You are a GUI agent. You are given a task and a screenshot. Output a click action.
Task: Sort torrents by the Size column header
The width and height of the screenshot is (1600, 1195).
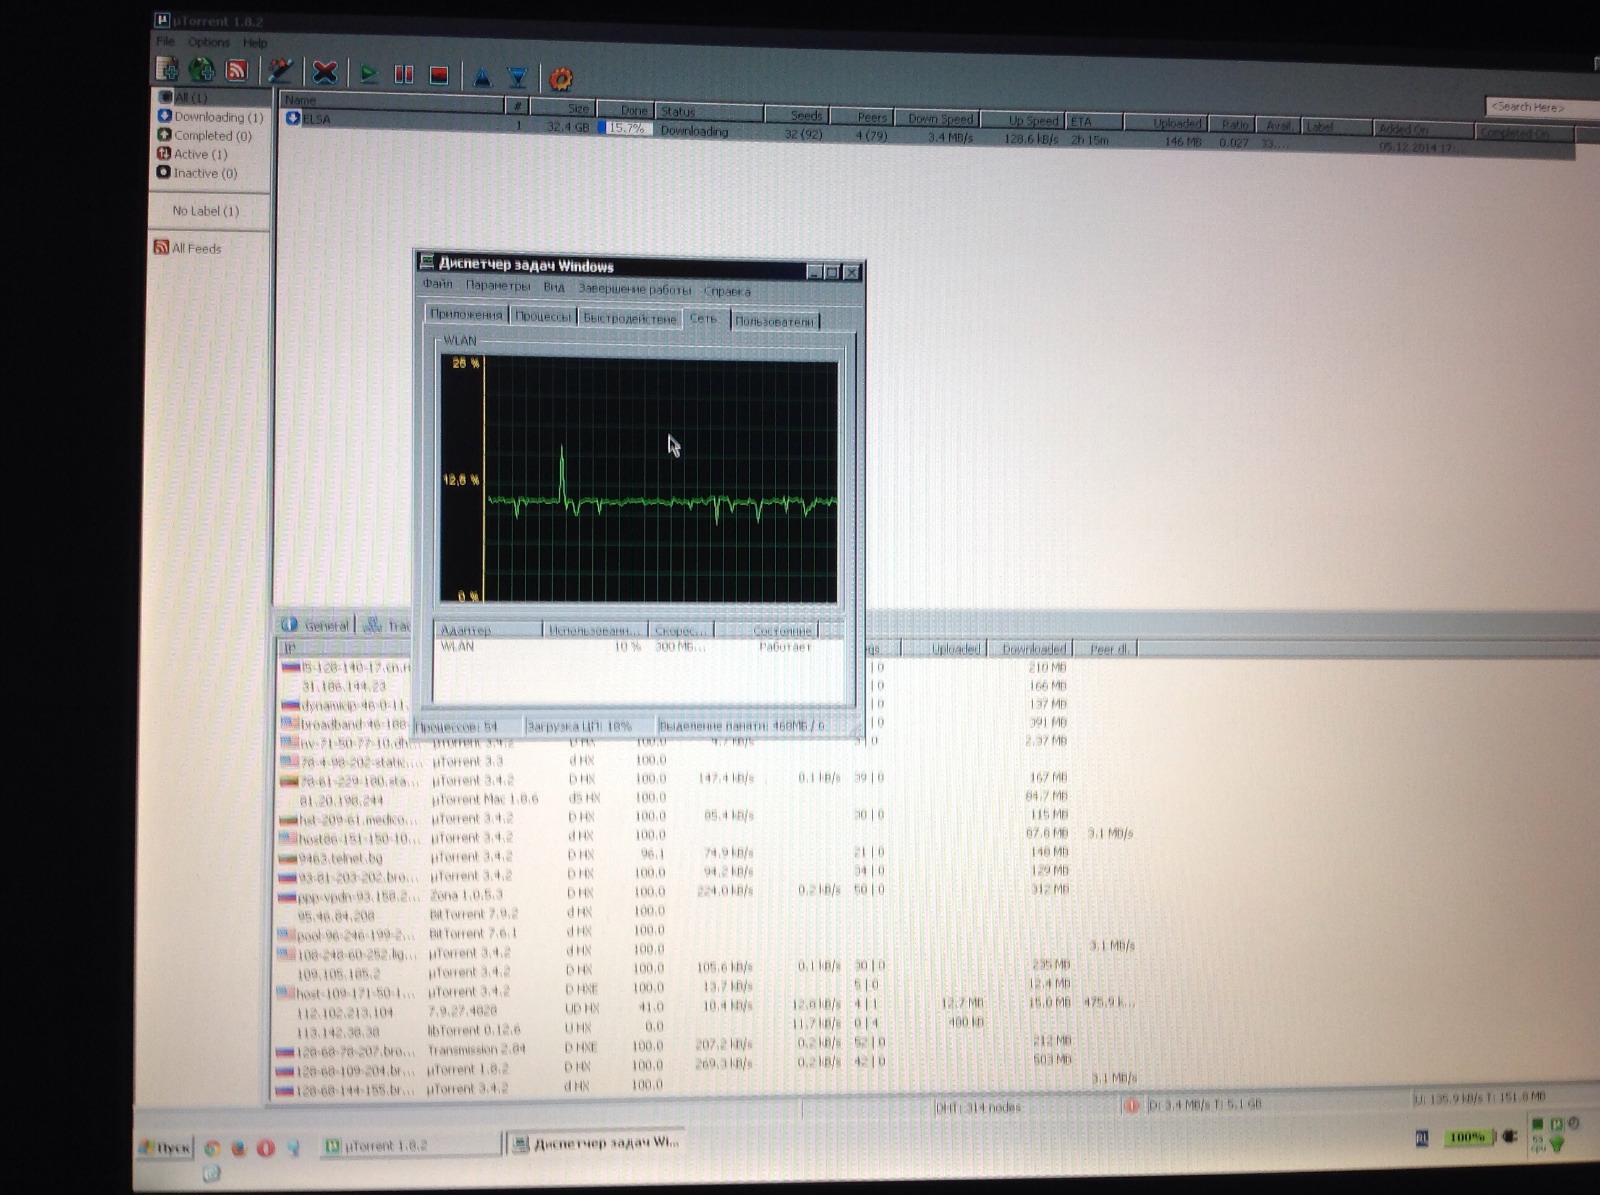pyautogui.click(x=563, y=107)
